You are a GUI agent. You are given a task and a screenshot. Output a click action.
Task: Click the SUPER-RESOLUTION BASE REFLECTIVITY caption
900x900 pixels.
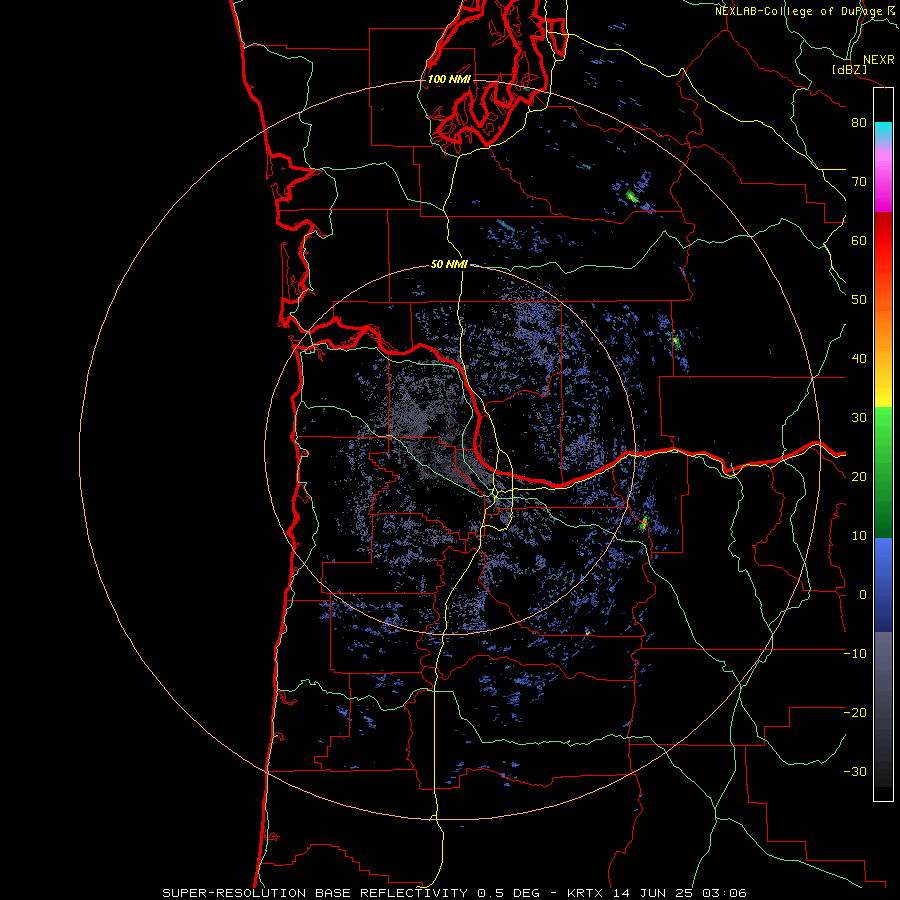[x=314, y=893]
